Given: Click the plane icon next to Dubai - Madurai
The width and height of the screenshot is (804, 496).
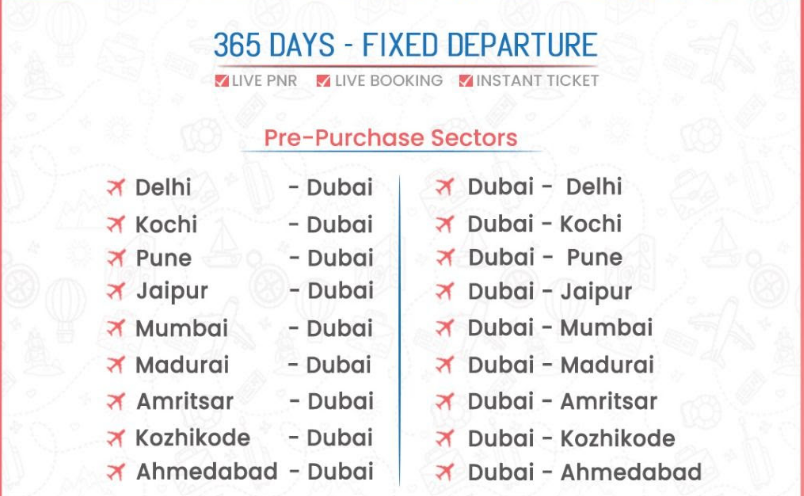Looking at the screenshot, I should pos(445,365).
